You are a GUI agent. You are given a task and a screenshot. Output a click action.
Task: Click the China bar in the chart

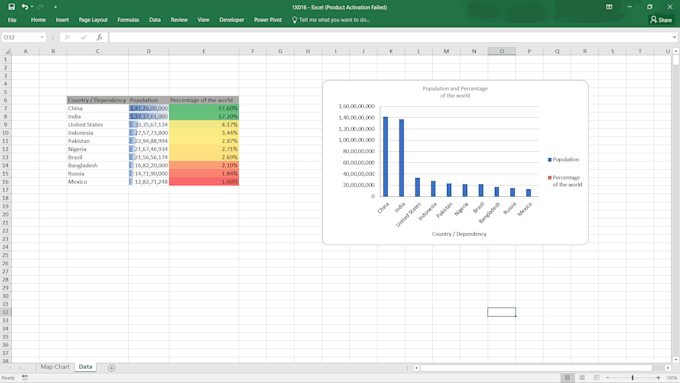(385, 157)
